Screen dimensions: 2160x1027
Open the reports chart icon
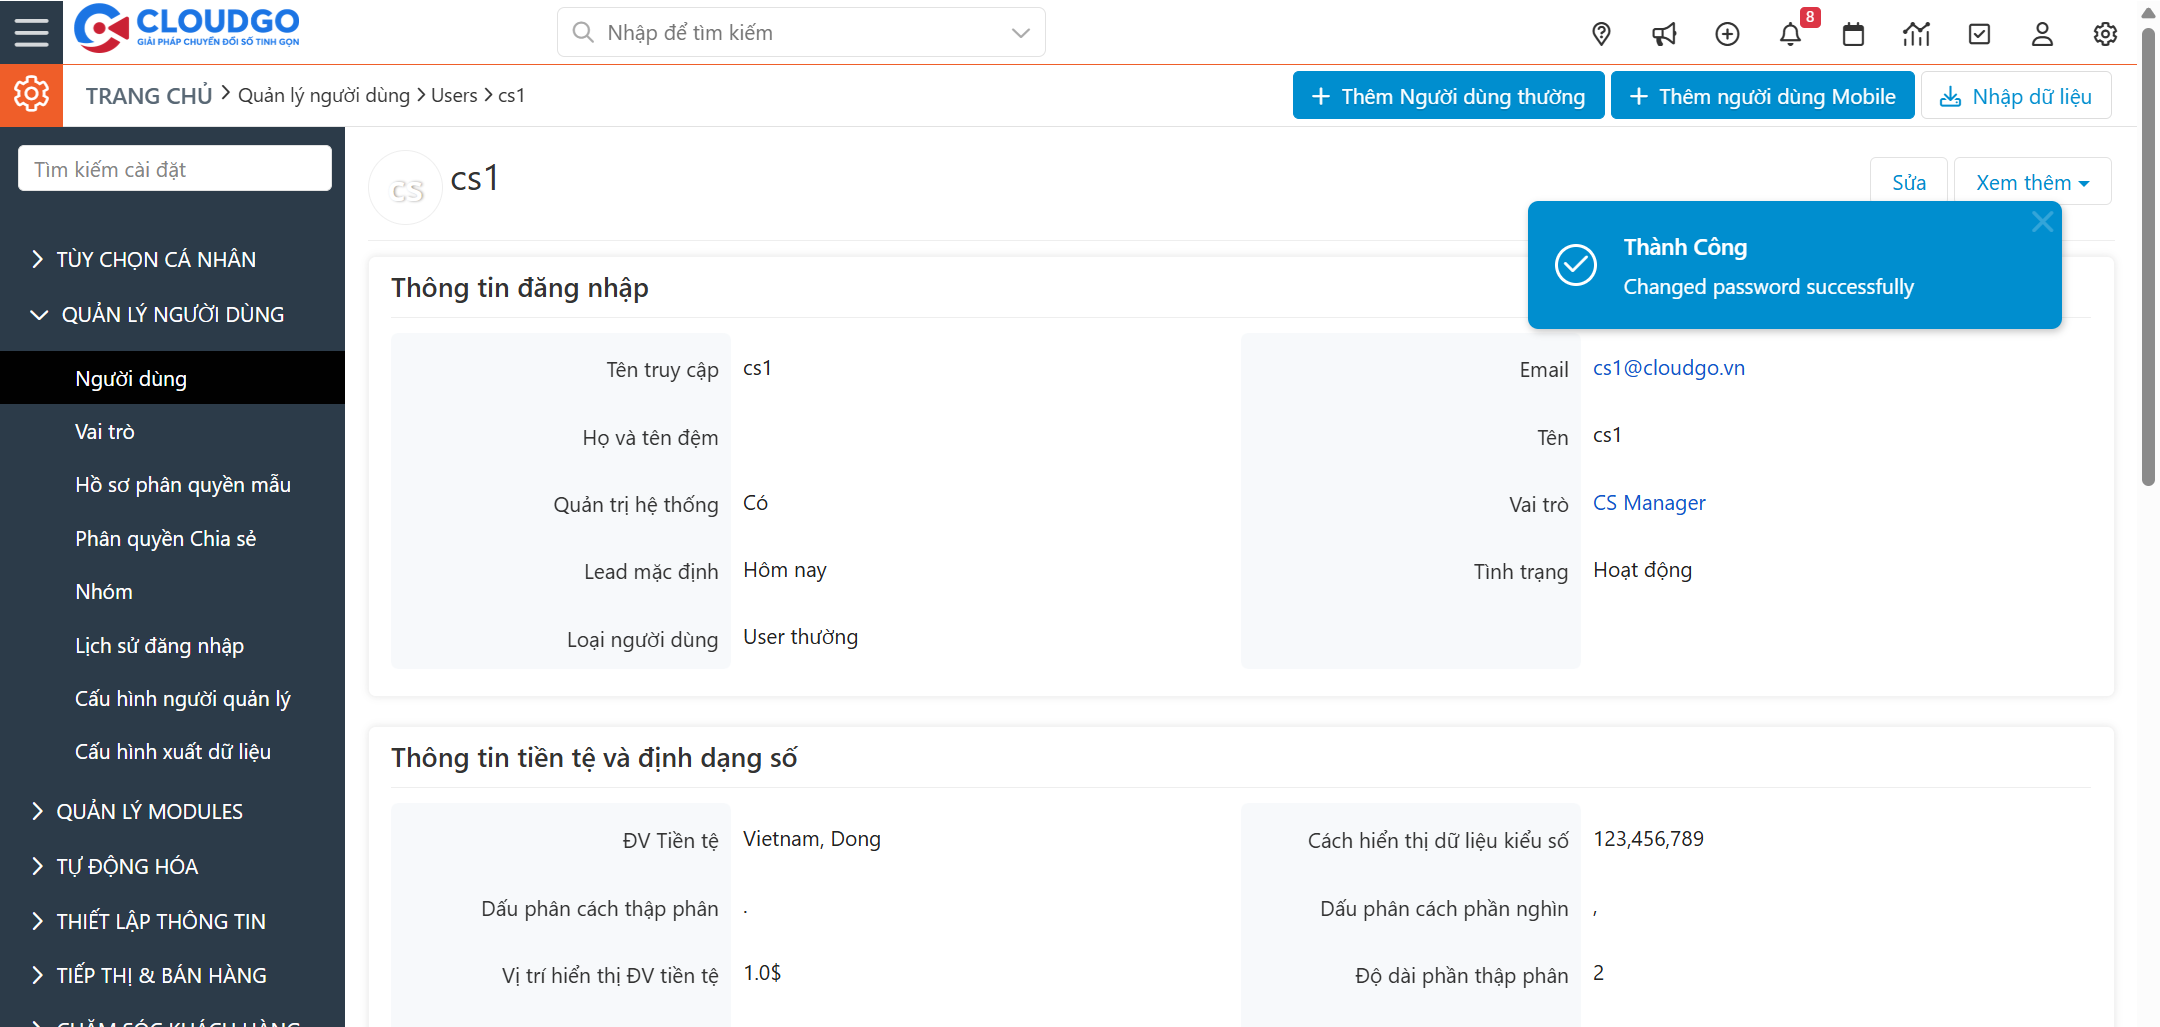1916,33
